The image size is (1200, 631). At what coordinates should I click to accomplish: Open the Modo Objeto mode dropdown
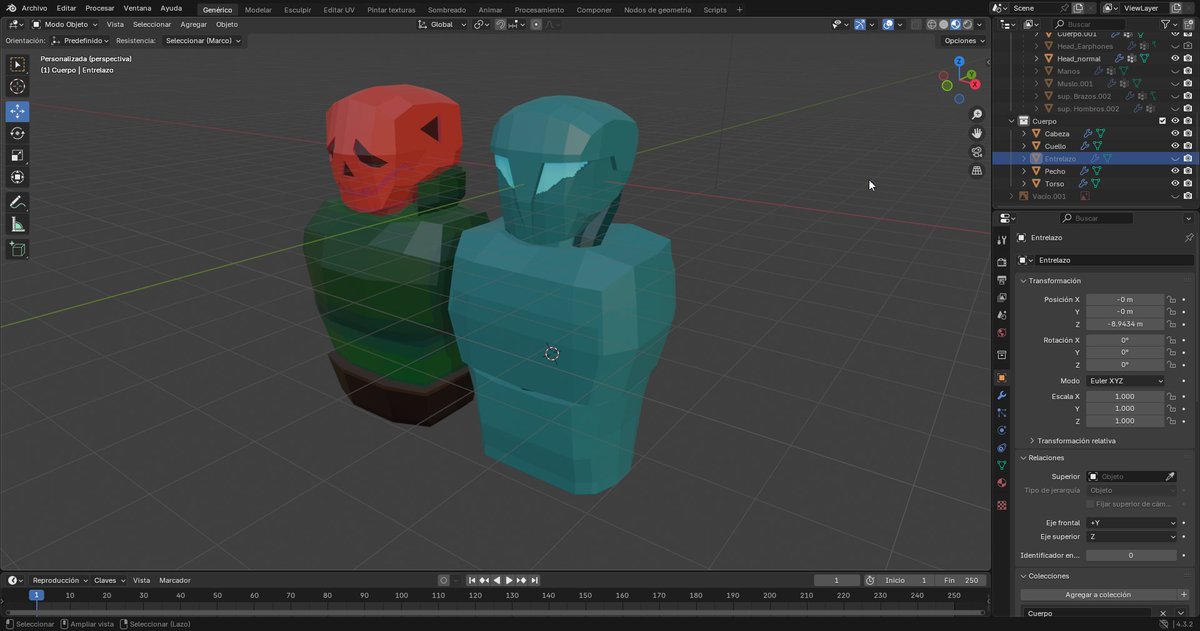coord(65,24)
